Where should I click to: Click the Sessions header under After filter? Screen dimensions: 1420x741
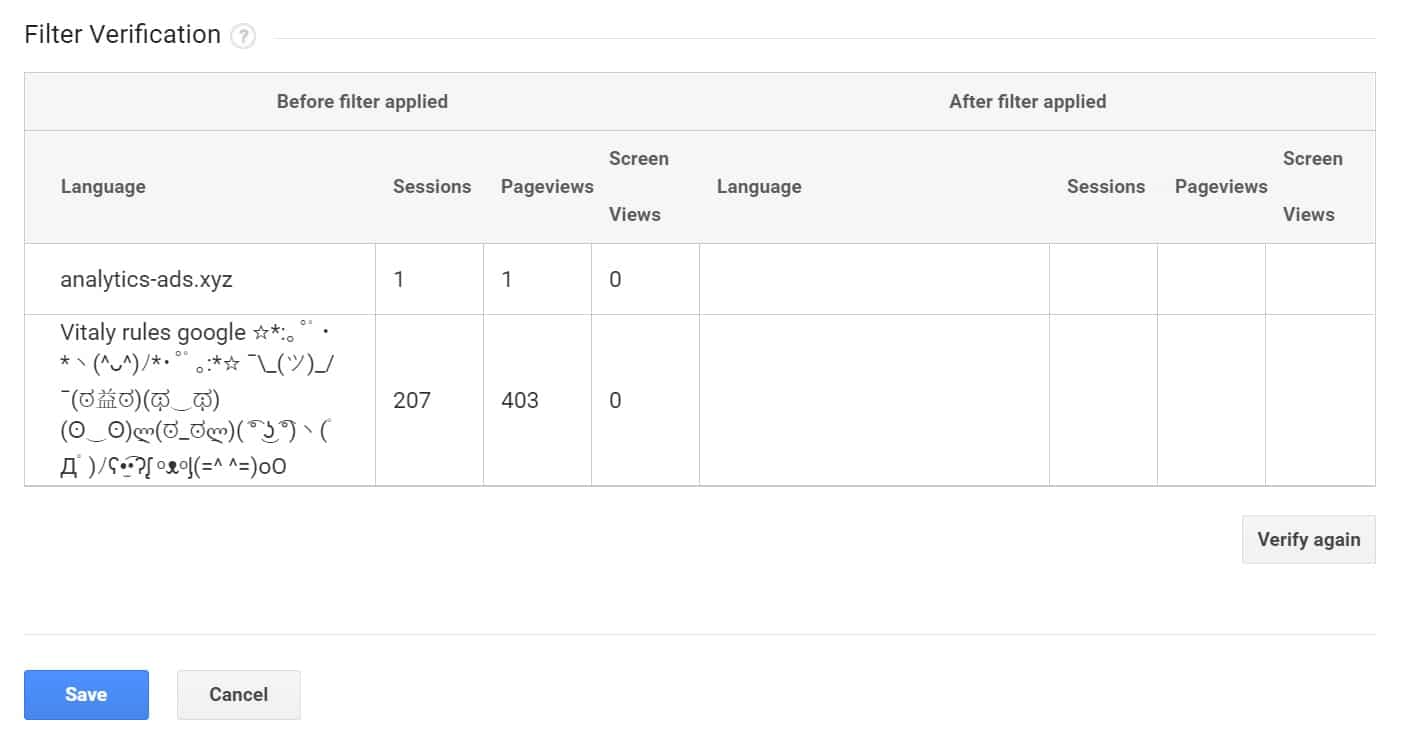pyautogui.click(x=1106, y=186)
